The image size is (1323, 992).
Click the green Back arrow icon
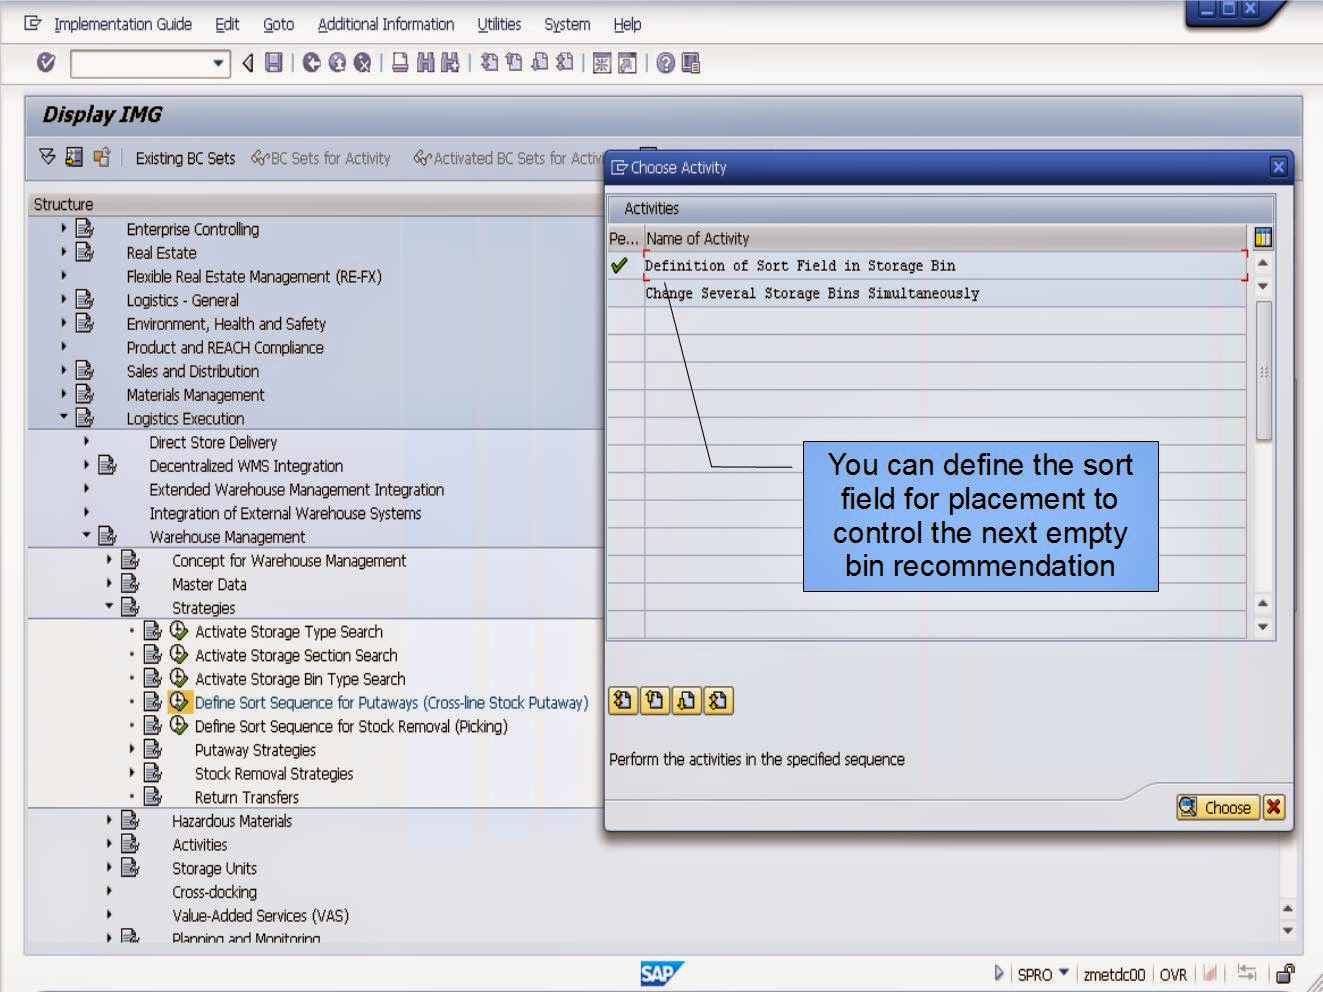(312, 63)
